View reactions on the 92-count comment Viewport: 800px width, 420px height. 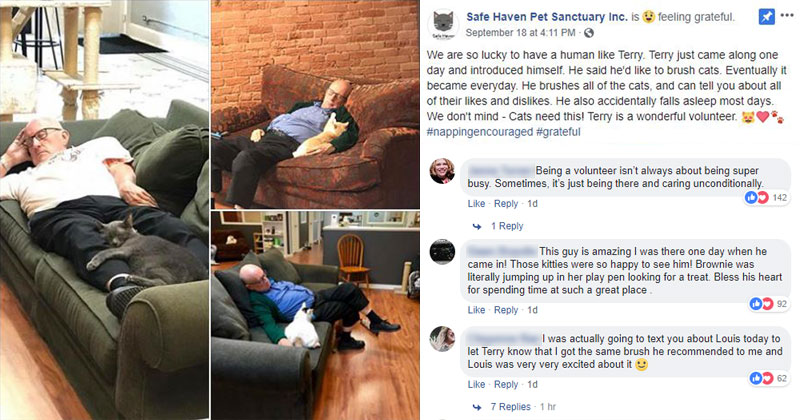tap(768, 304)
